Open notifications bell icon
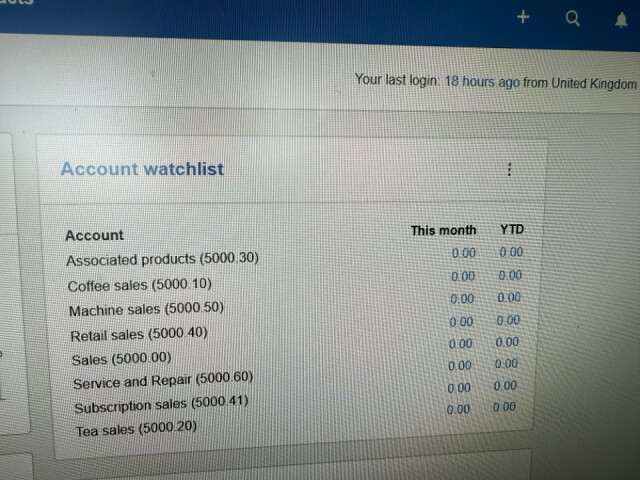640x480 pixels. (621, 20)
